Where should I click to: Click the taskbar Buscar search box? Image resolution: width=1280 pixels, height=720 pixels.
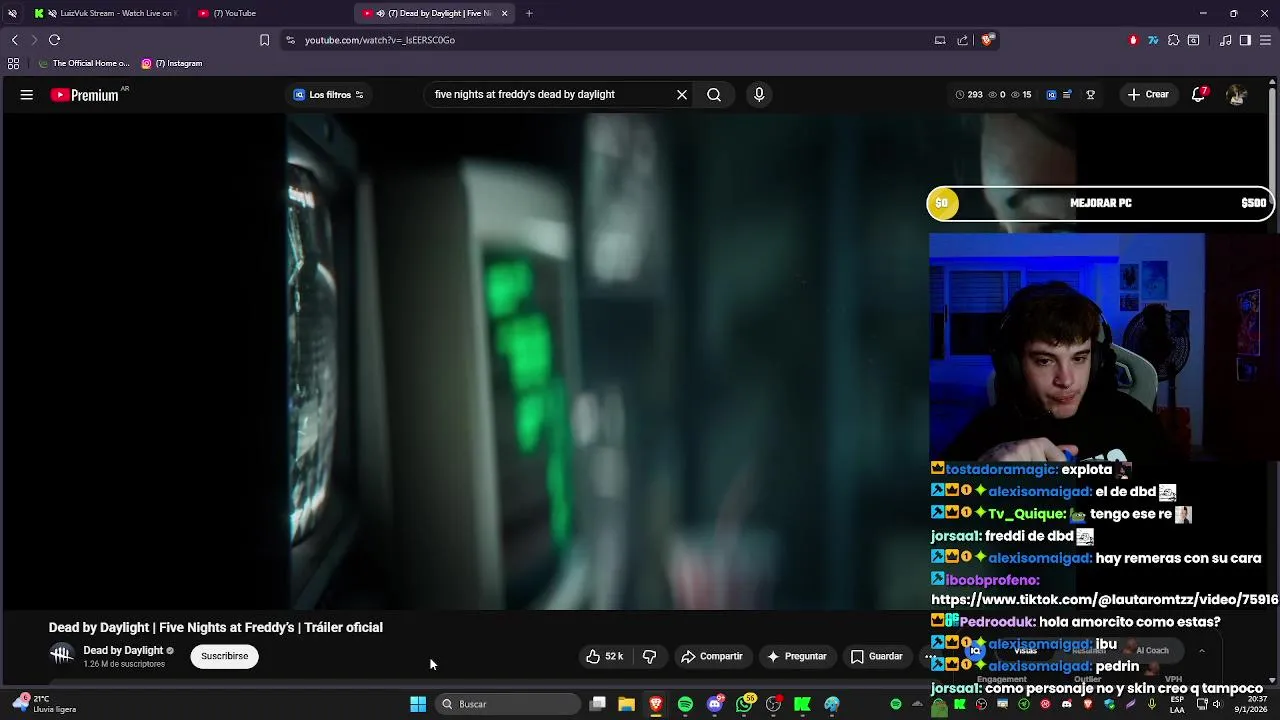pyautogui.click(x=509, y=704)
